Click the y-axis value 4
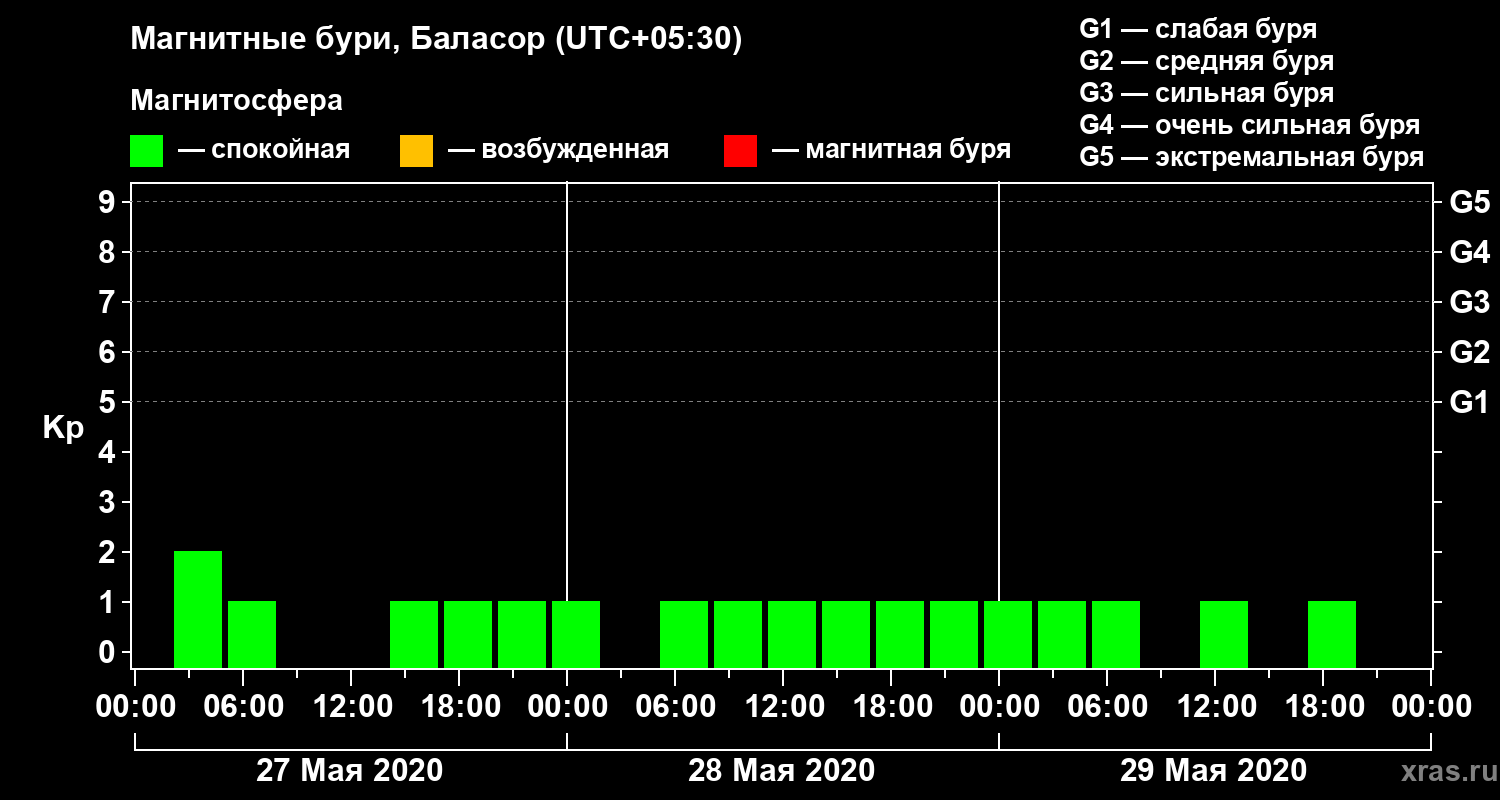 108,452
